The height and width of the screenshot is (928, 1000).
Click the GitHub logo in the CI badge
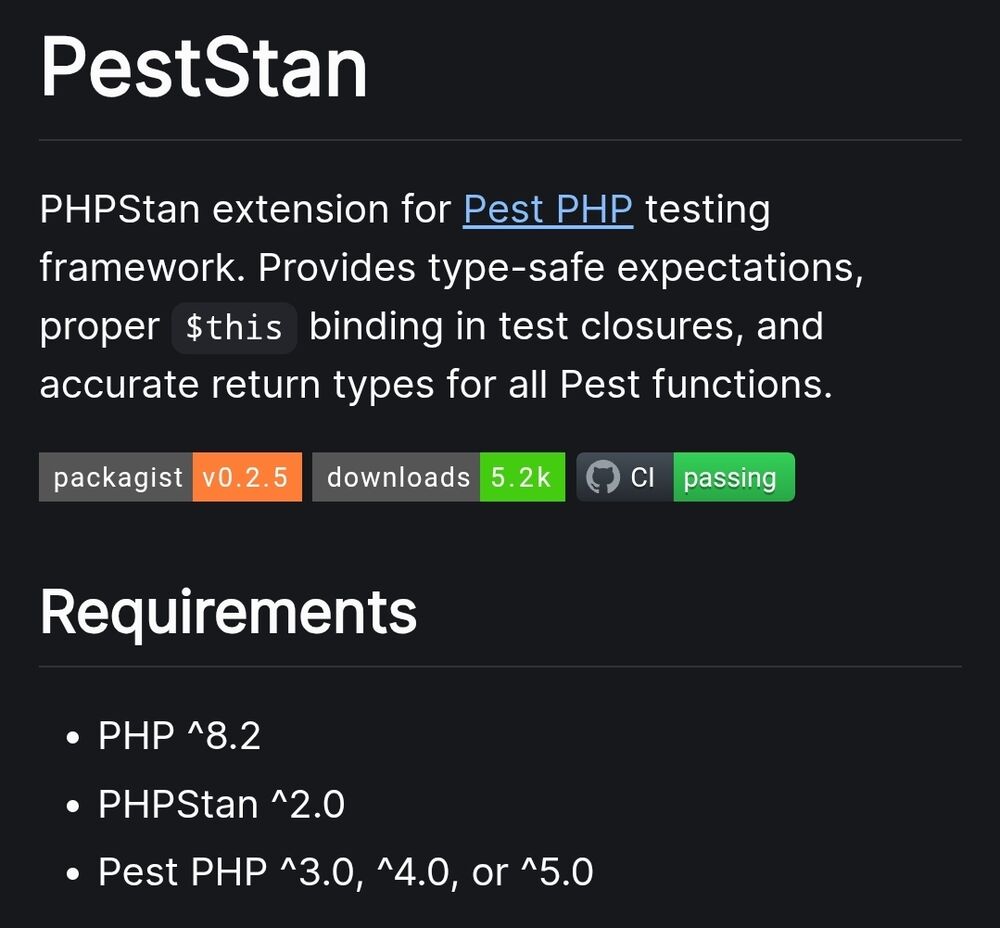pyautogui.click(x=603, y=477)
